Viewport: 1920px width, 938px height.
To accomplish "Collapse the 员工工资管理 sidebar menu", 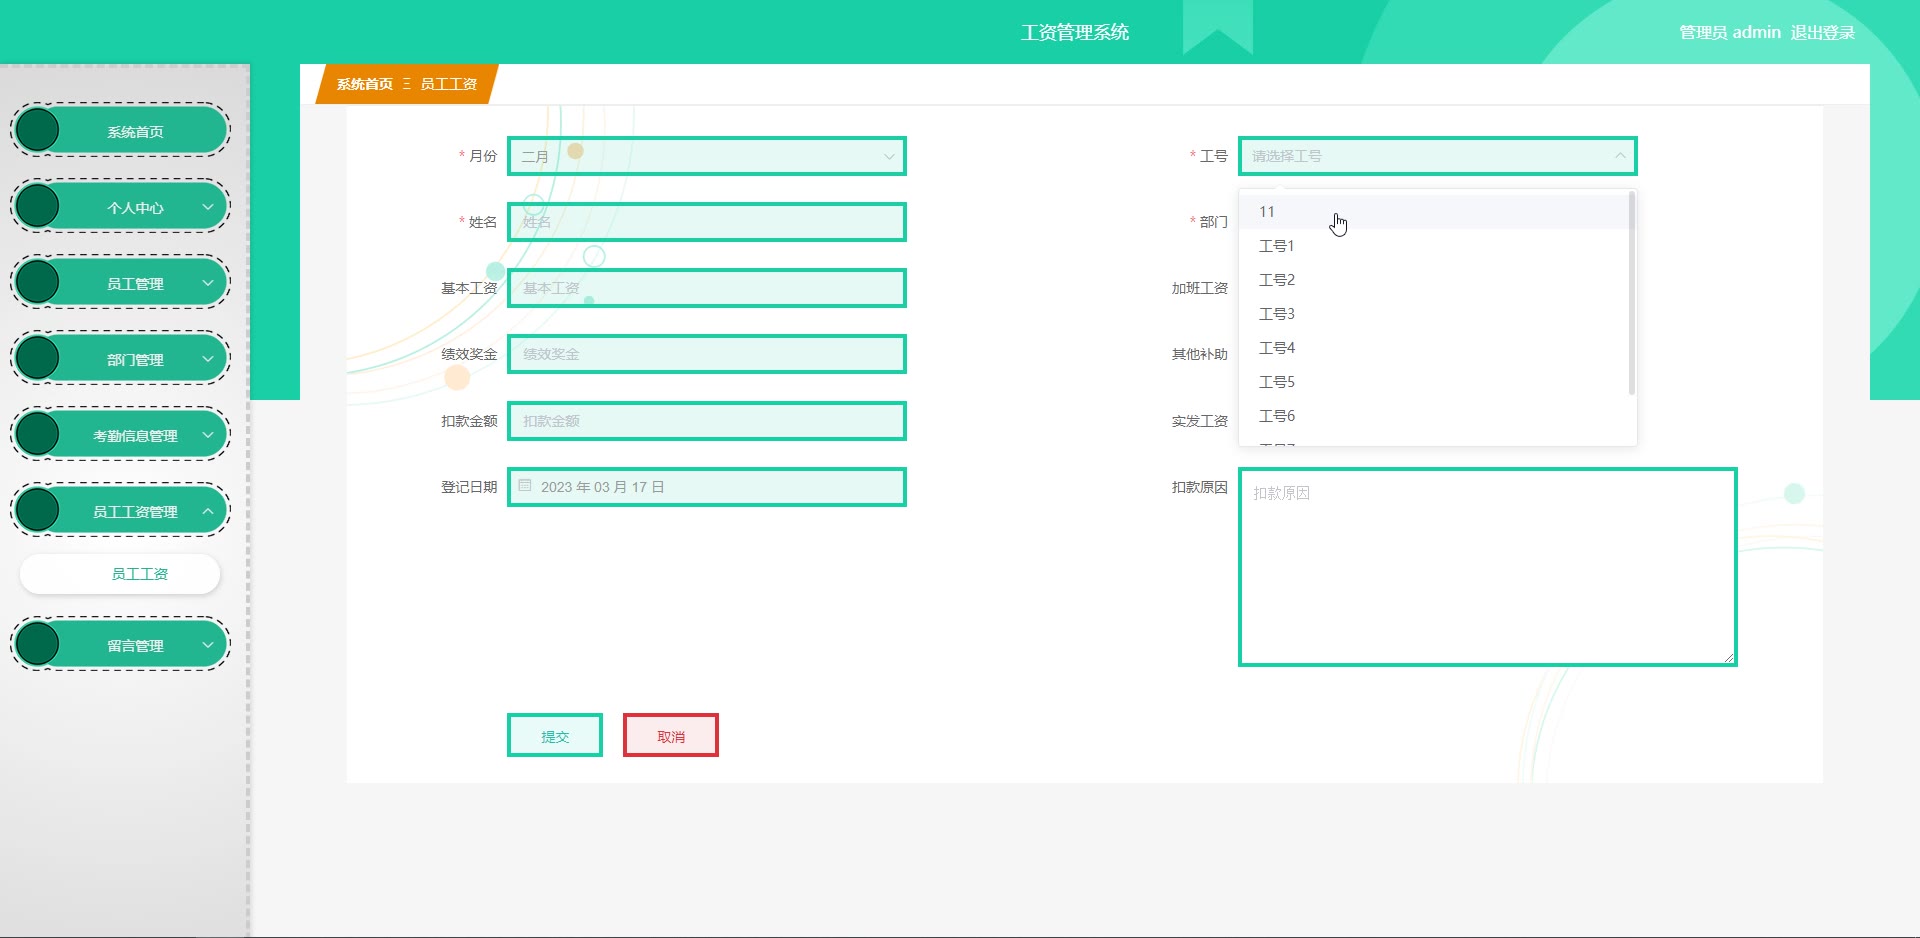I will (x=120, y=511).
